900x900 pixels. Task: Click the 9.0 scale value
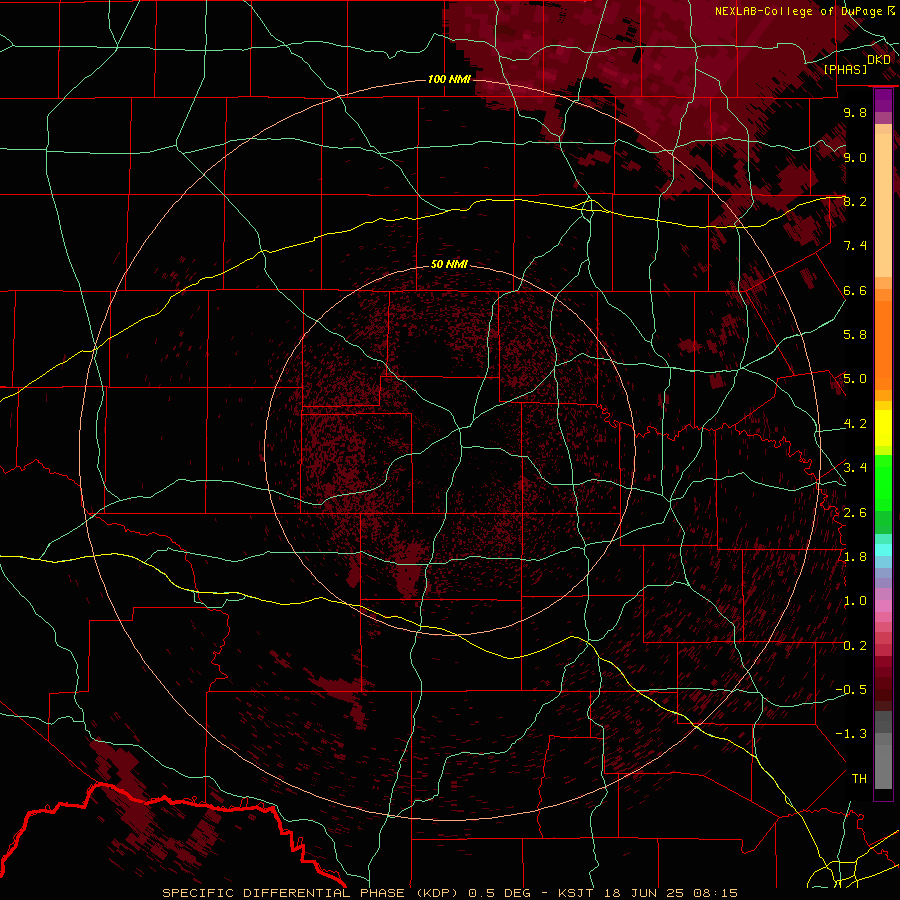pos(855,158)
